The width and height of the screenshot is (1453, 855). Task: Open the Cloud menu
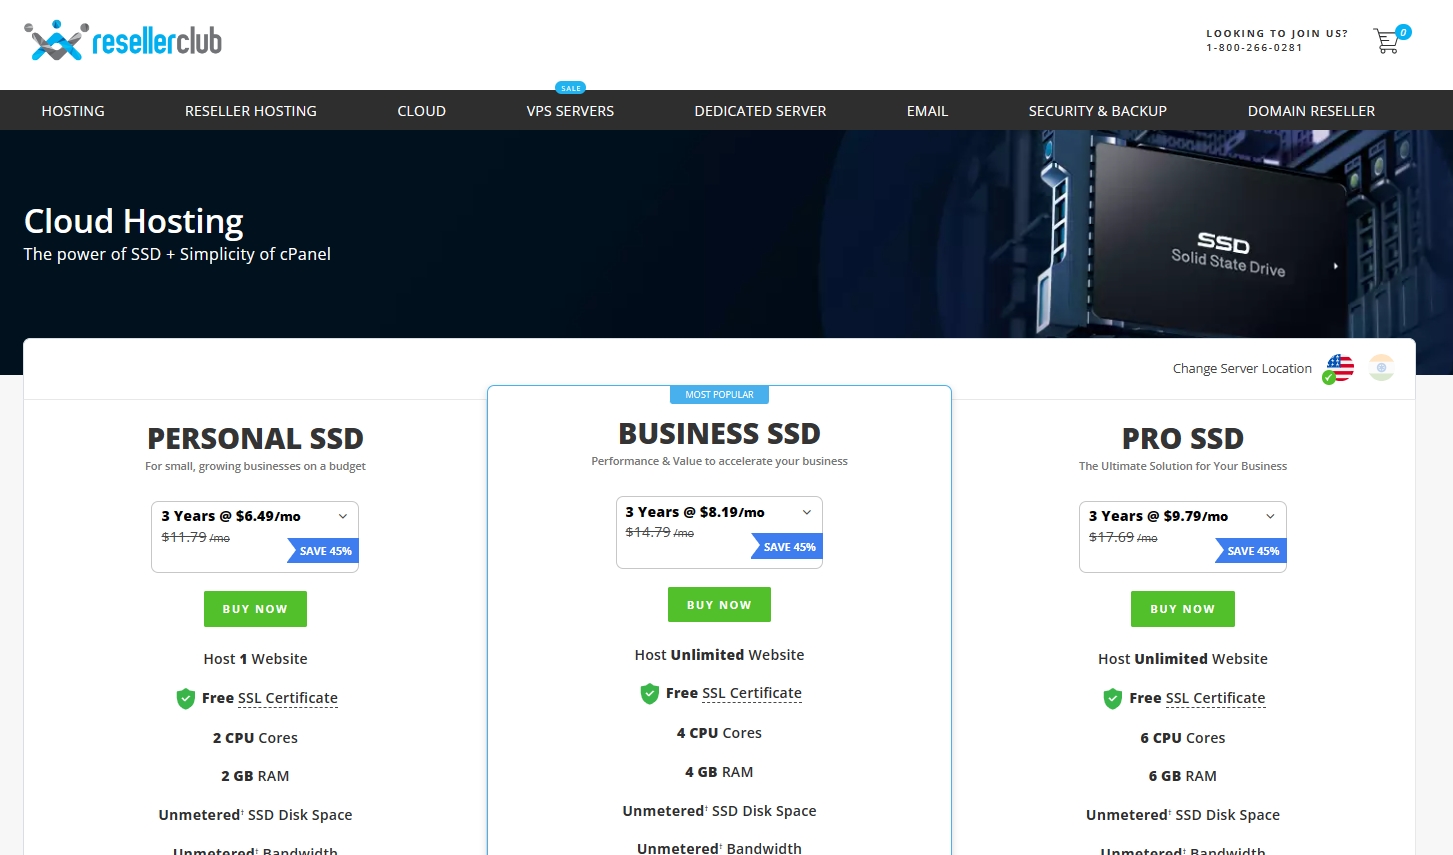click(422, 111)
